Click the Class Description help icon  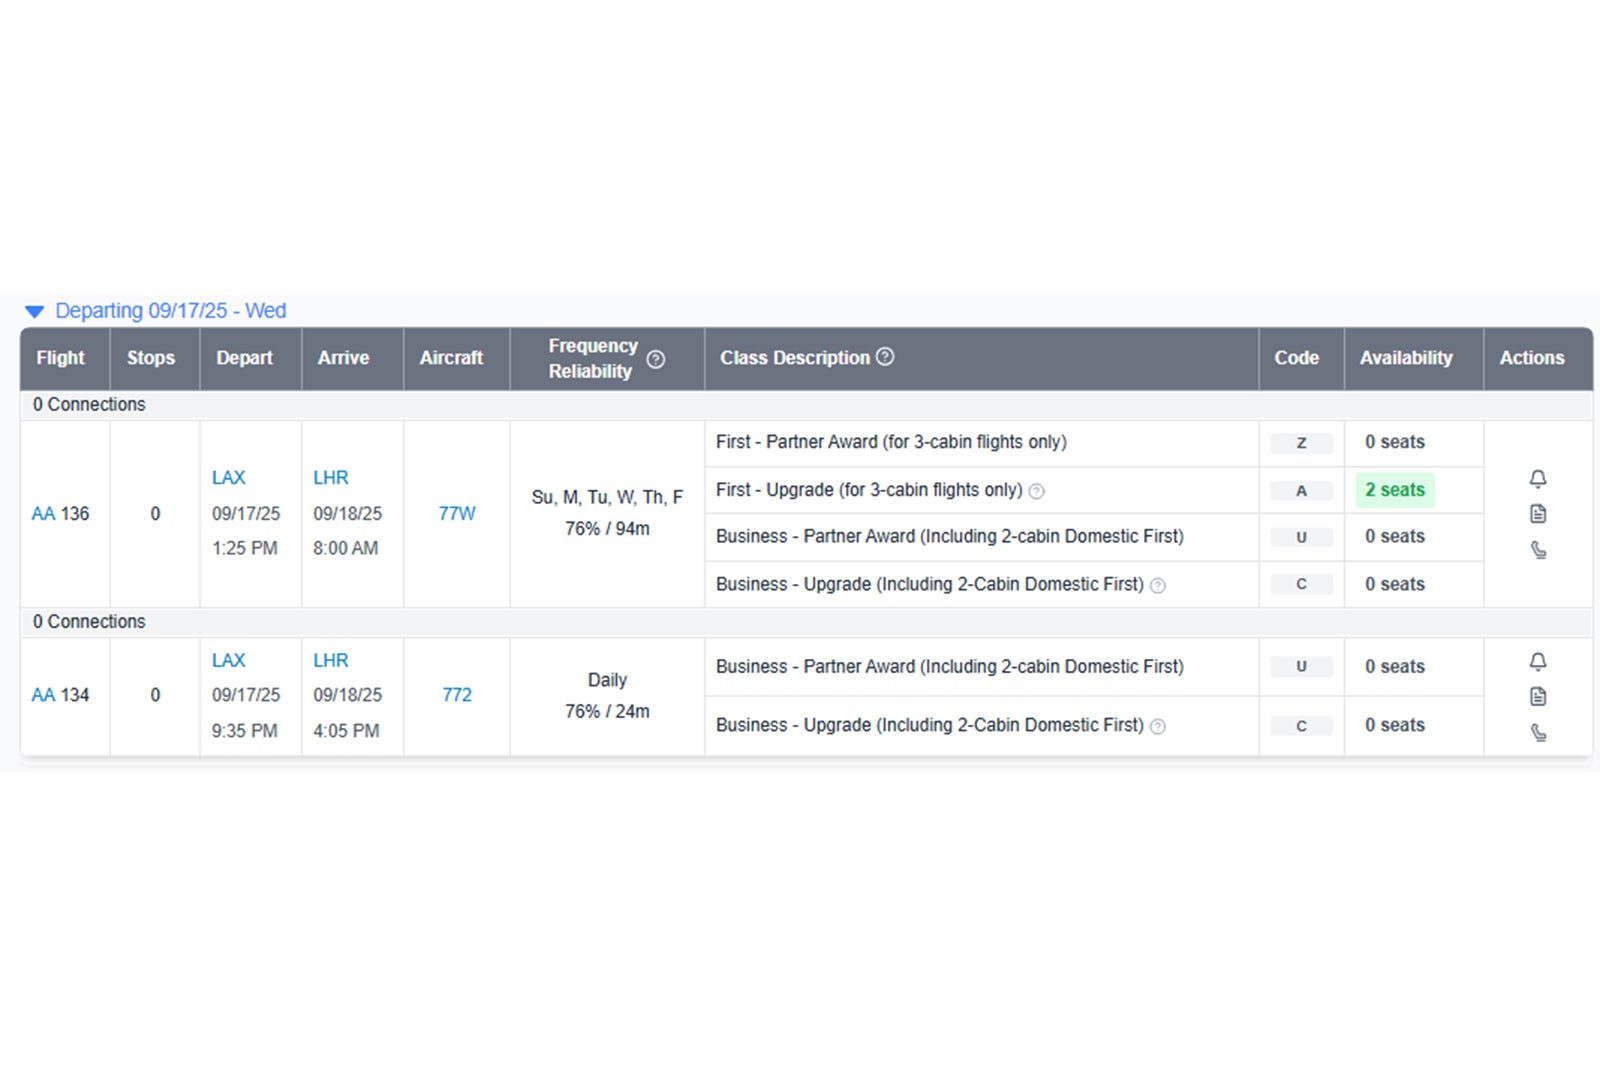885,357
